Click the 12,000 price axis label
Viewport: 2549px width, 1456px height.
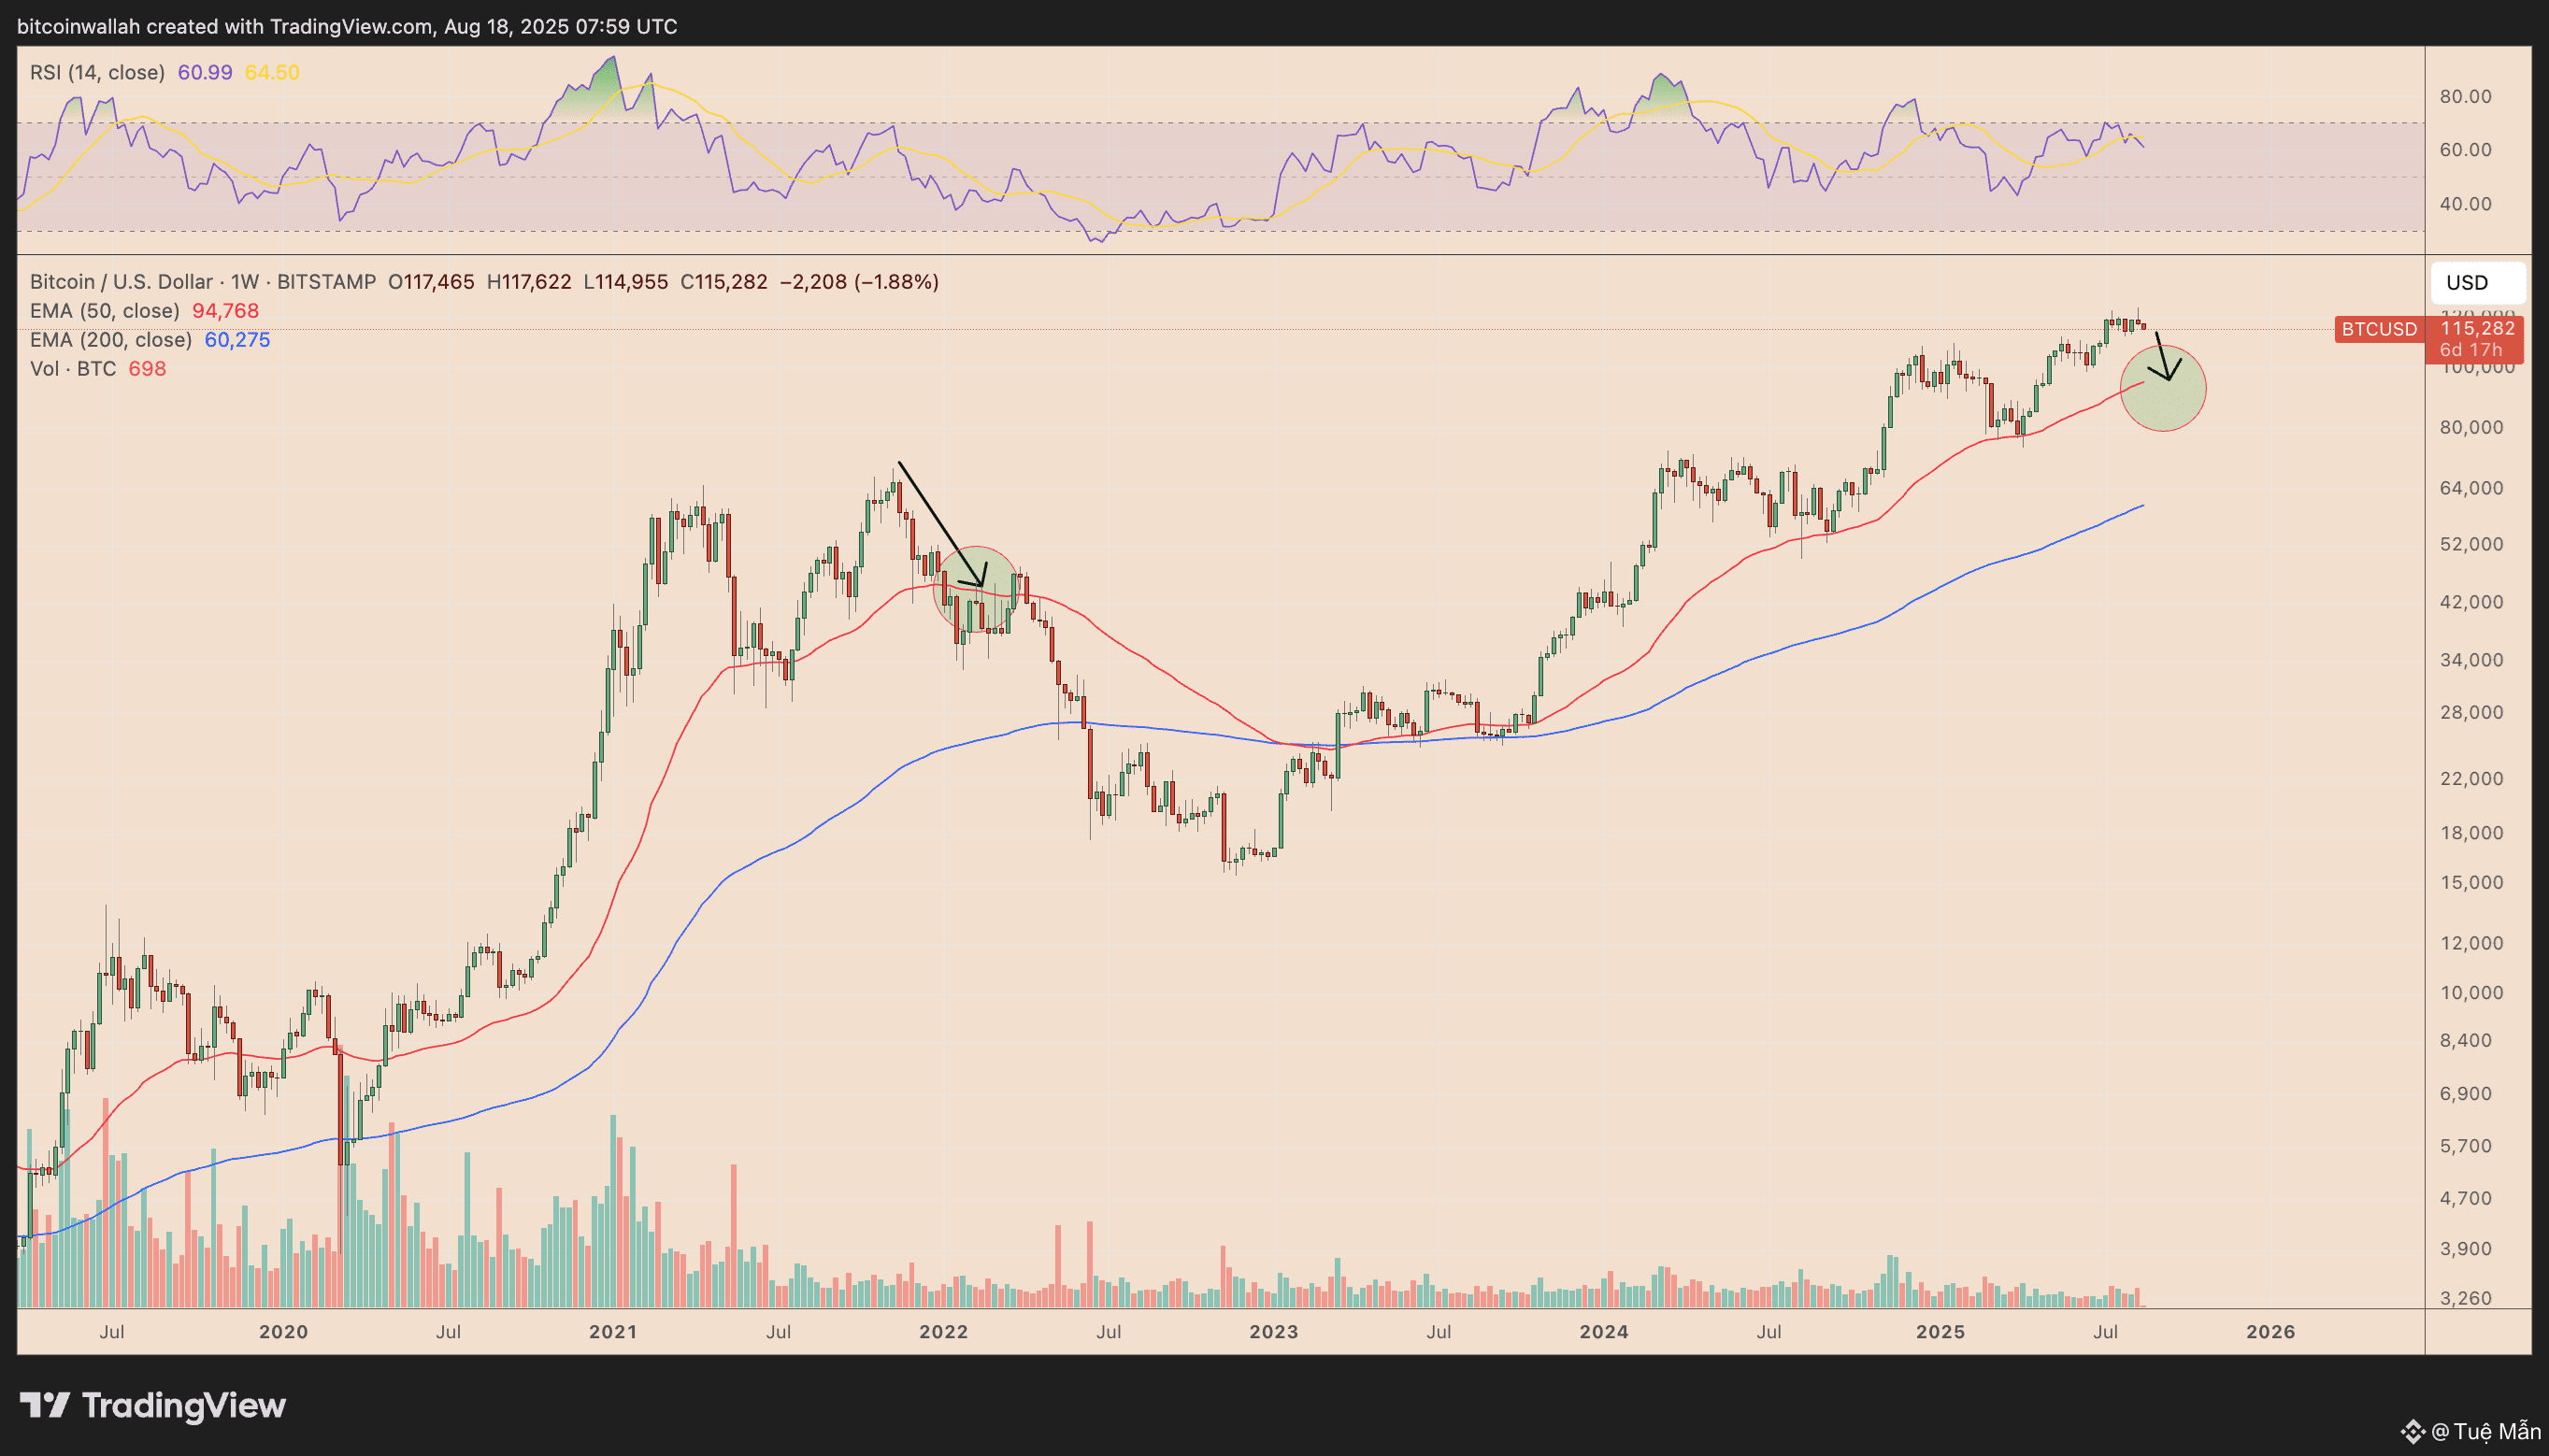click(2471, 943)
